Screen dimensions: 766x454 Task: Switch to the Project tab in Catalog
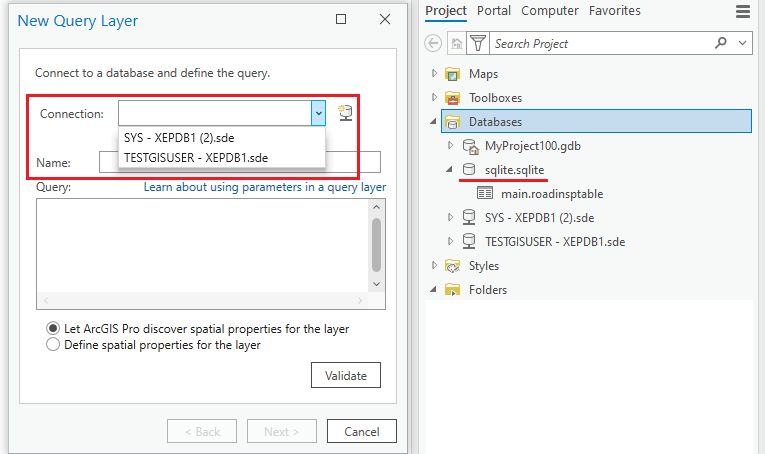pos(446,11)
